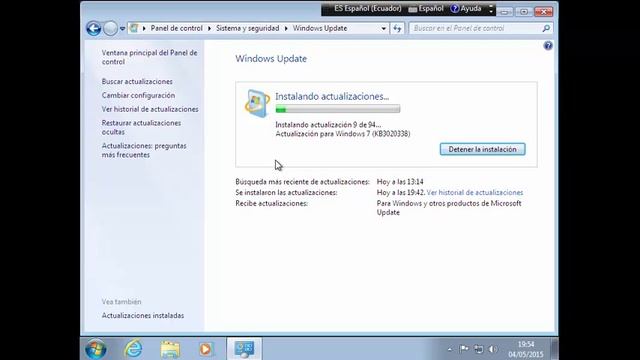Click the Control Panel icon in address bar
Viewport: 640px width, 360px height.
[x=133, y=28]
